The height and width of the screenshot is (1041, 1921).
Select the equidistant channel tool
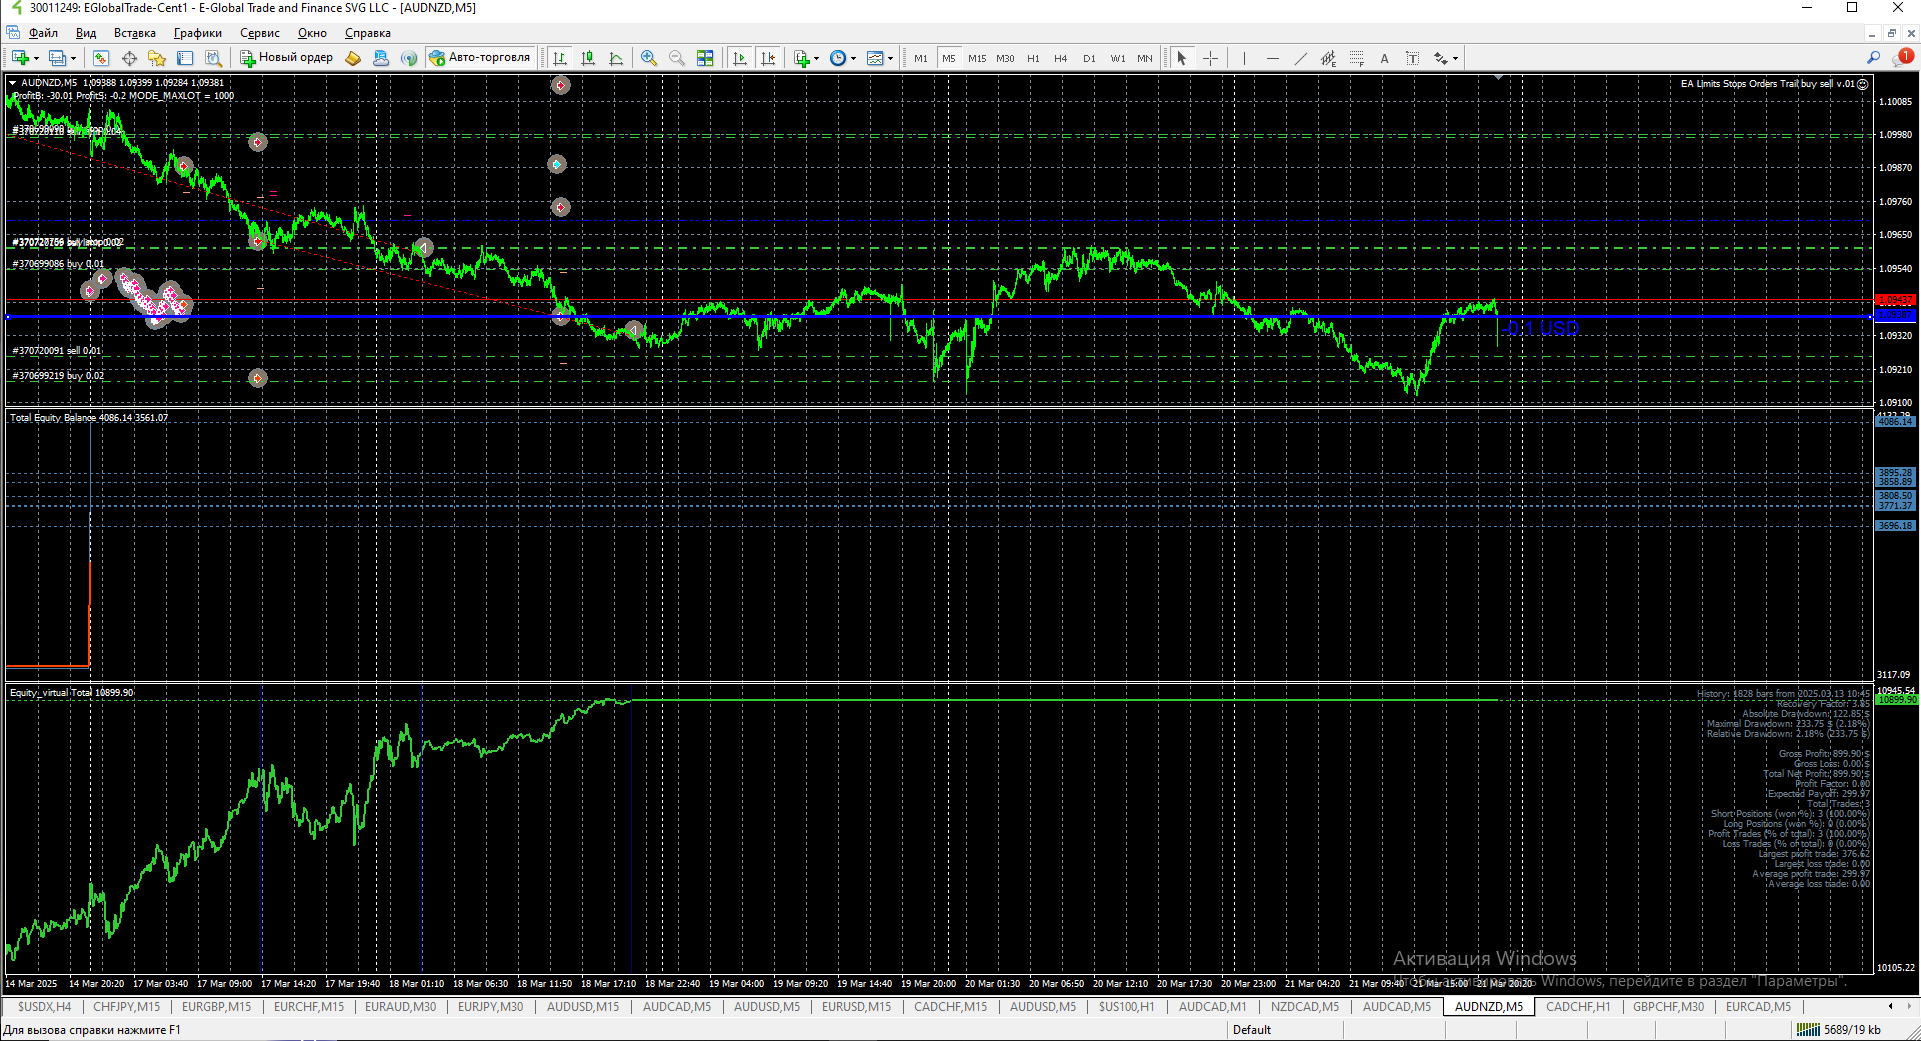click(1328, 58)
